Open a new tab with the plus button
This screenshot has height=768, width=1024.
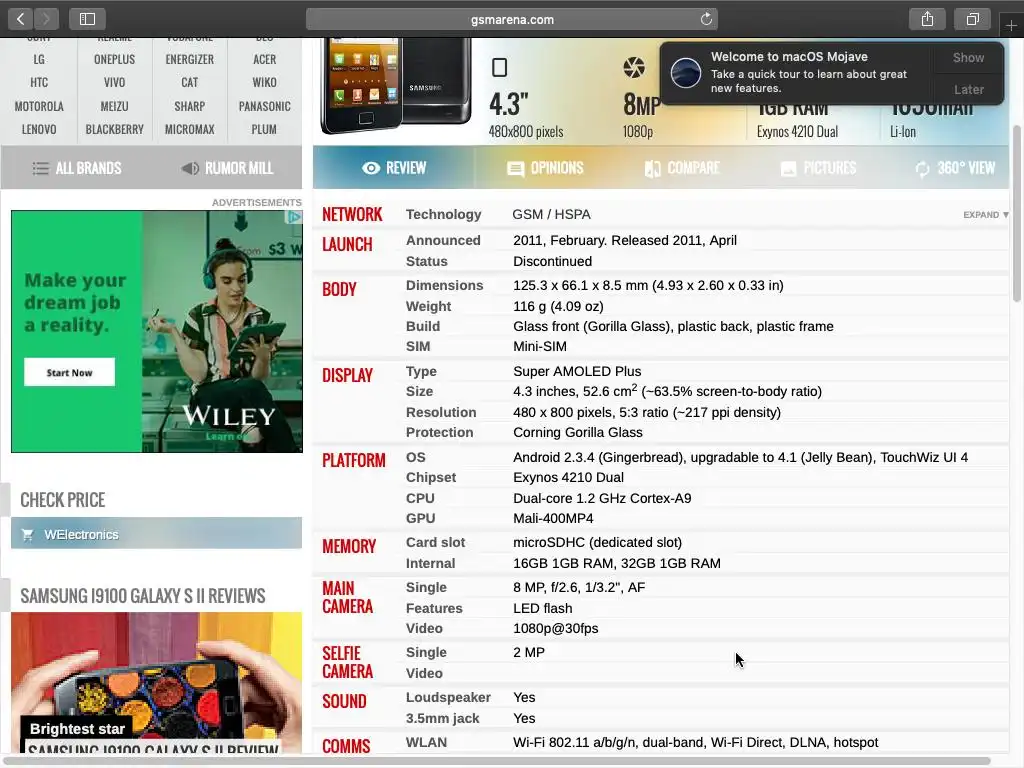coord(1011,25)
